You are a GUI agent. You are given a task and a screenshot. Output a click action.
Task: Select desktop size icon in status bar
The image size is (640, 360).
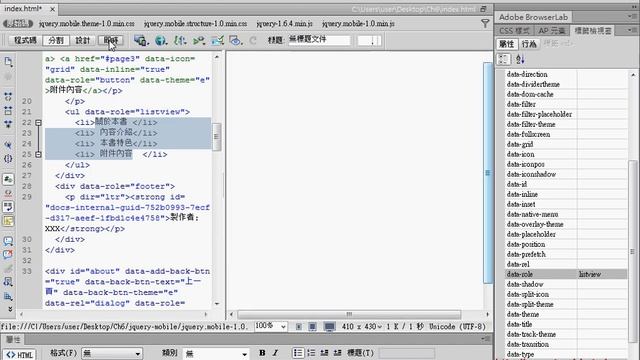point(329,327)
